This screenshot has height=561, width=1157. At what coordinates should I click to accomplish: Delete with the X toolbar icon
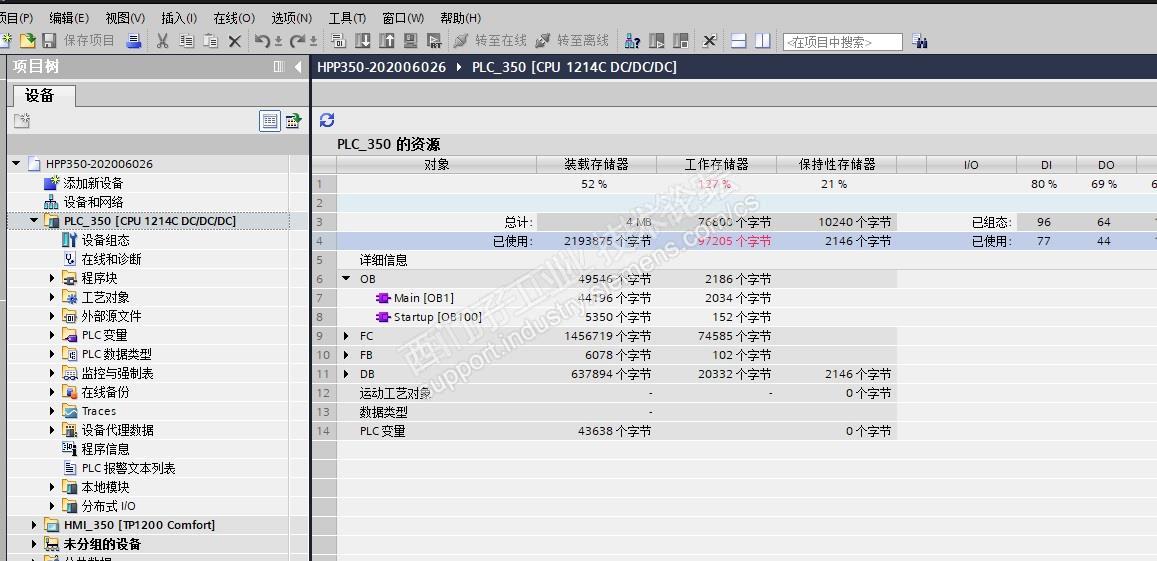(235, 42)
